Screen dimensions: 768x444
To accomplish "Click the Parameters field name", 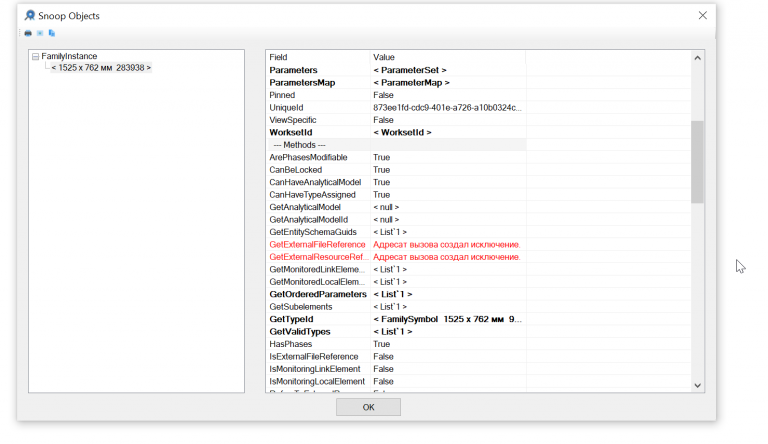I will (x=293, y=70).
